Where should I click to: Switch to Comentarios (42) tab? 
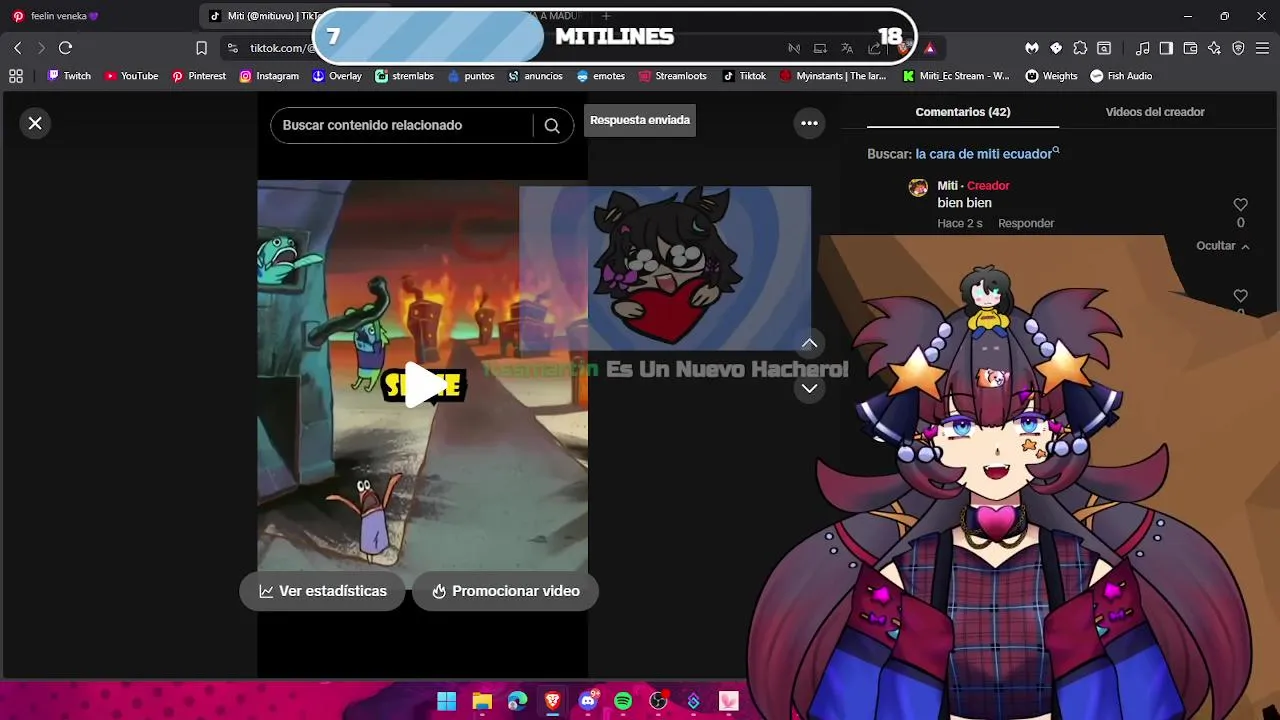pos(963,112)
